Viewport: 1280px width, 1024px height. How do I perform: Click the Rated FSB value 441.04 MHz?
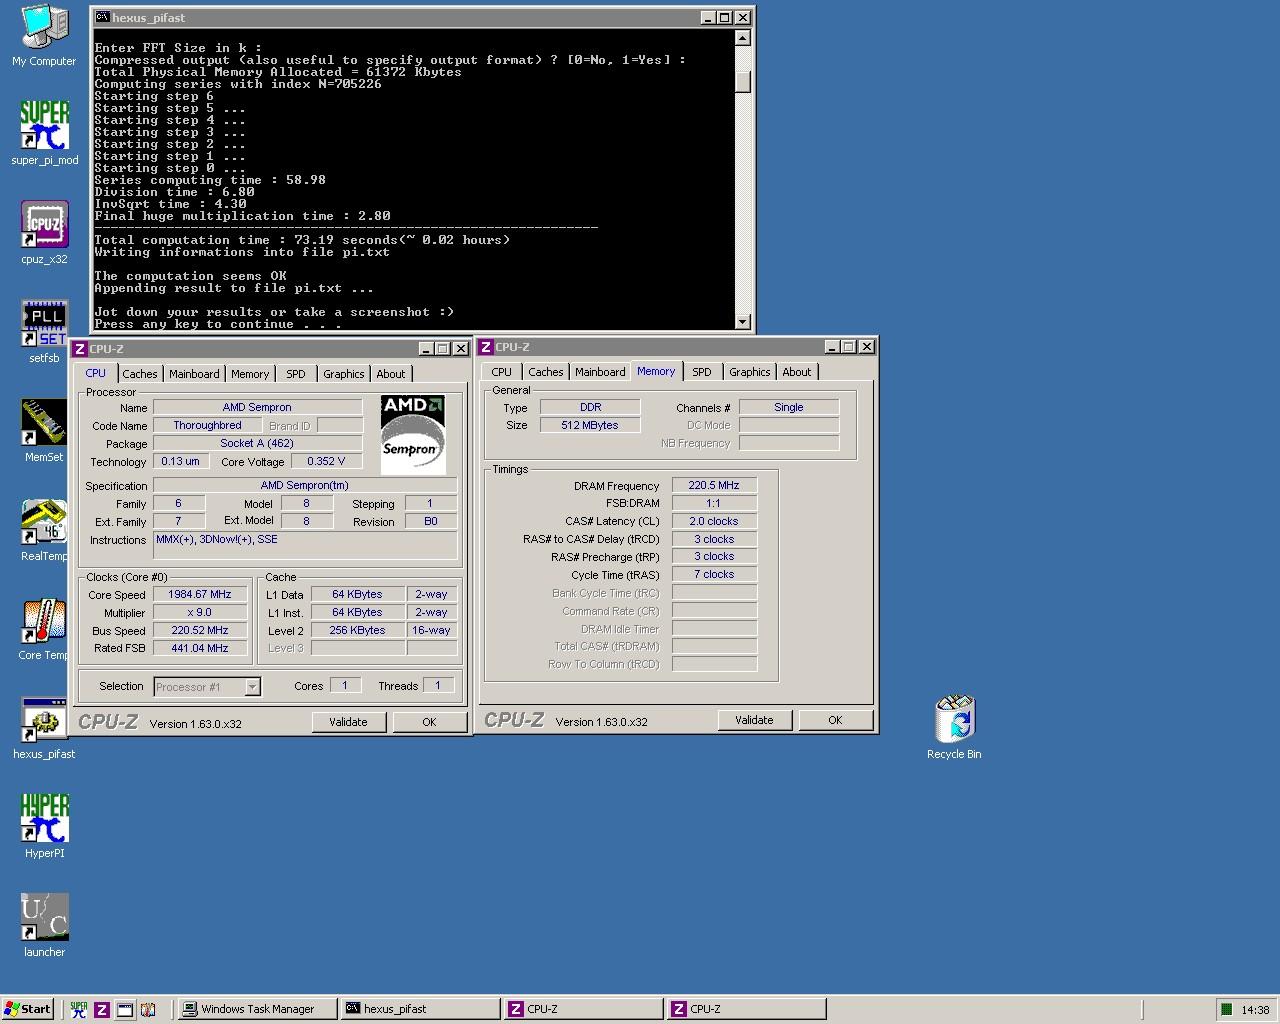(x=200, y=648)
